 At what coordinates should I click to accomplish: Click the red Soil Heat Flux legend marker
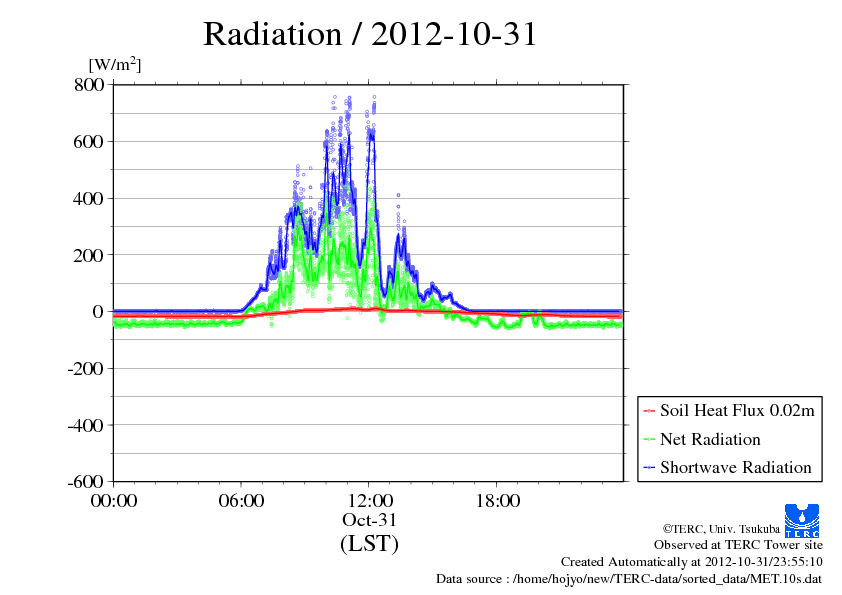[649, 411]
